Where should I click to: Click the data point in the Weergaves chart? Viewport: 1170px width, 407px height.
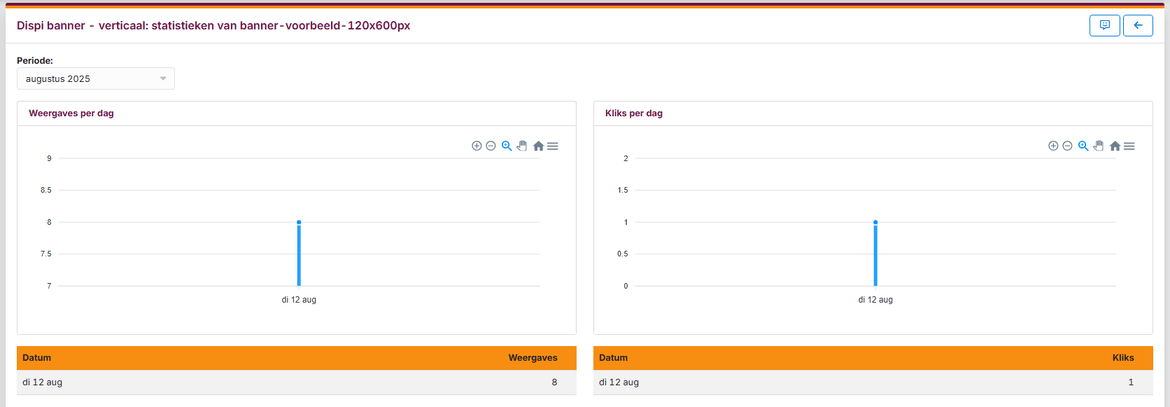coord(299,223)
